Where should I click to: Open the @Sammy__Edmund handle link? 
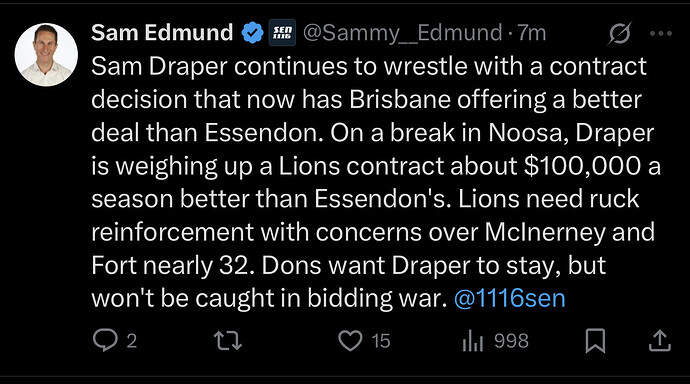pos(402,33)
